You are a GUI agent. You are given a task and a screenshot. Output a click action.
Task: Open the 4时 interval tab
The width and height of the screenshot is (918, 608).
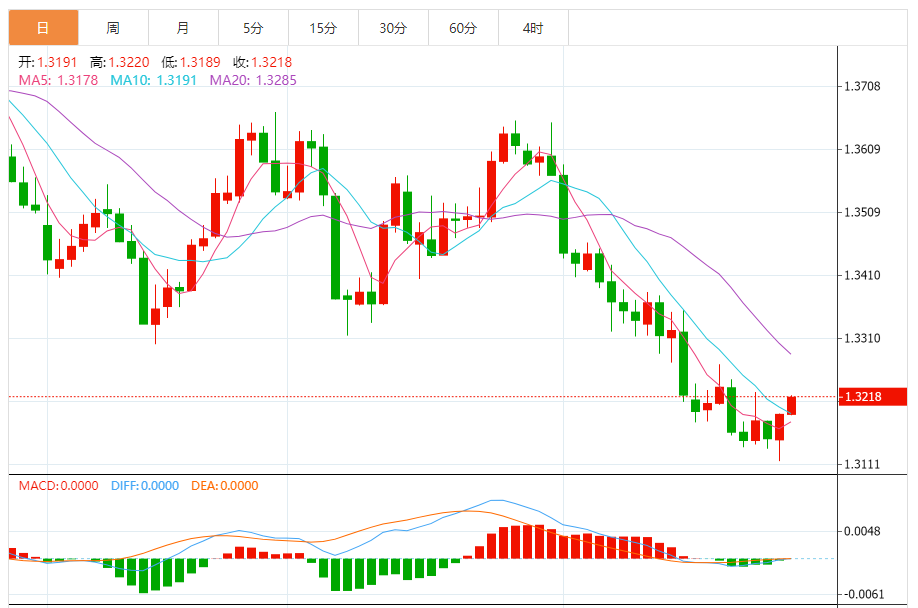click(533, 28)
